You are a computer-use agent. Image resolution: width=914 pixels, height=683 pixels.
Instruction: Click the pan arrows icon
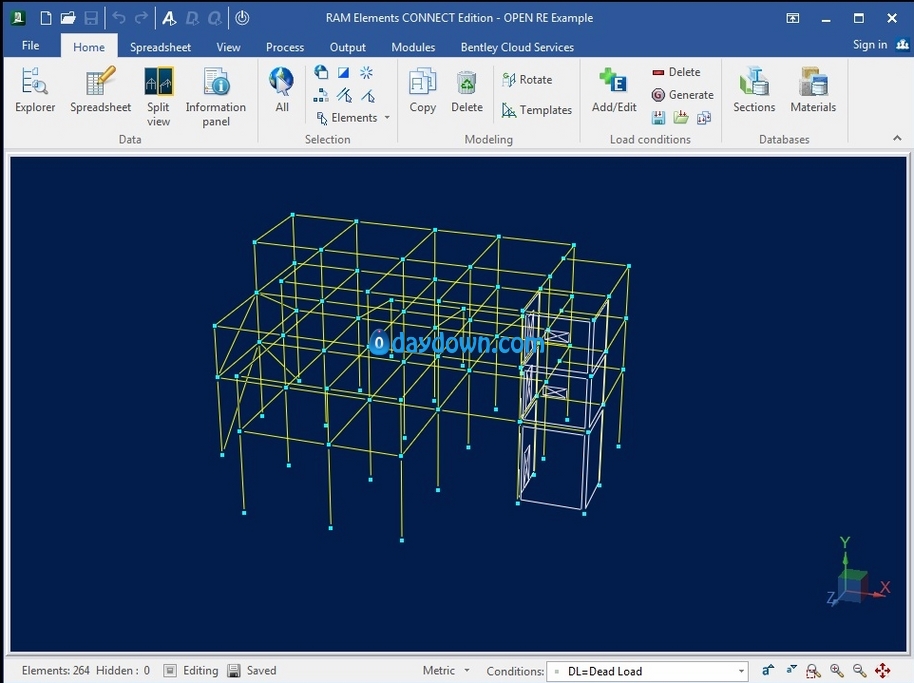click(x=883, y=671)
